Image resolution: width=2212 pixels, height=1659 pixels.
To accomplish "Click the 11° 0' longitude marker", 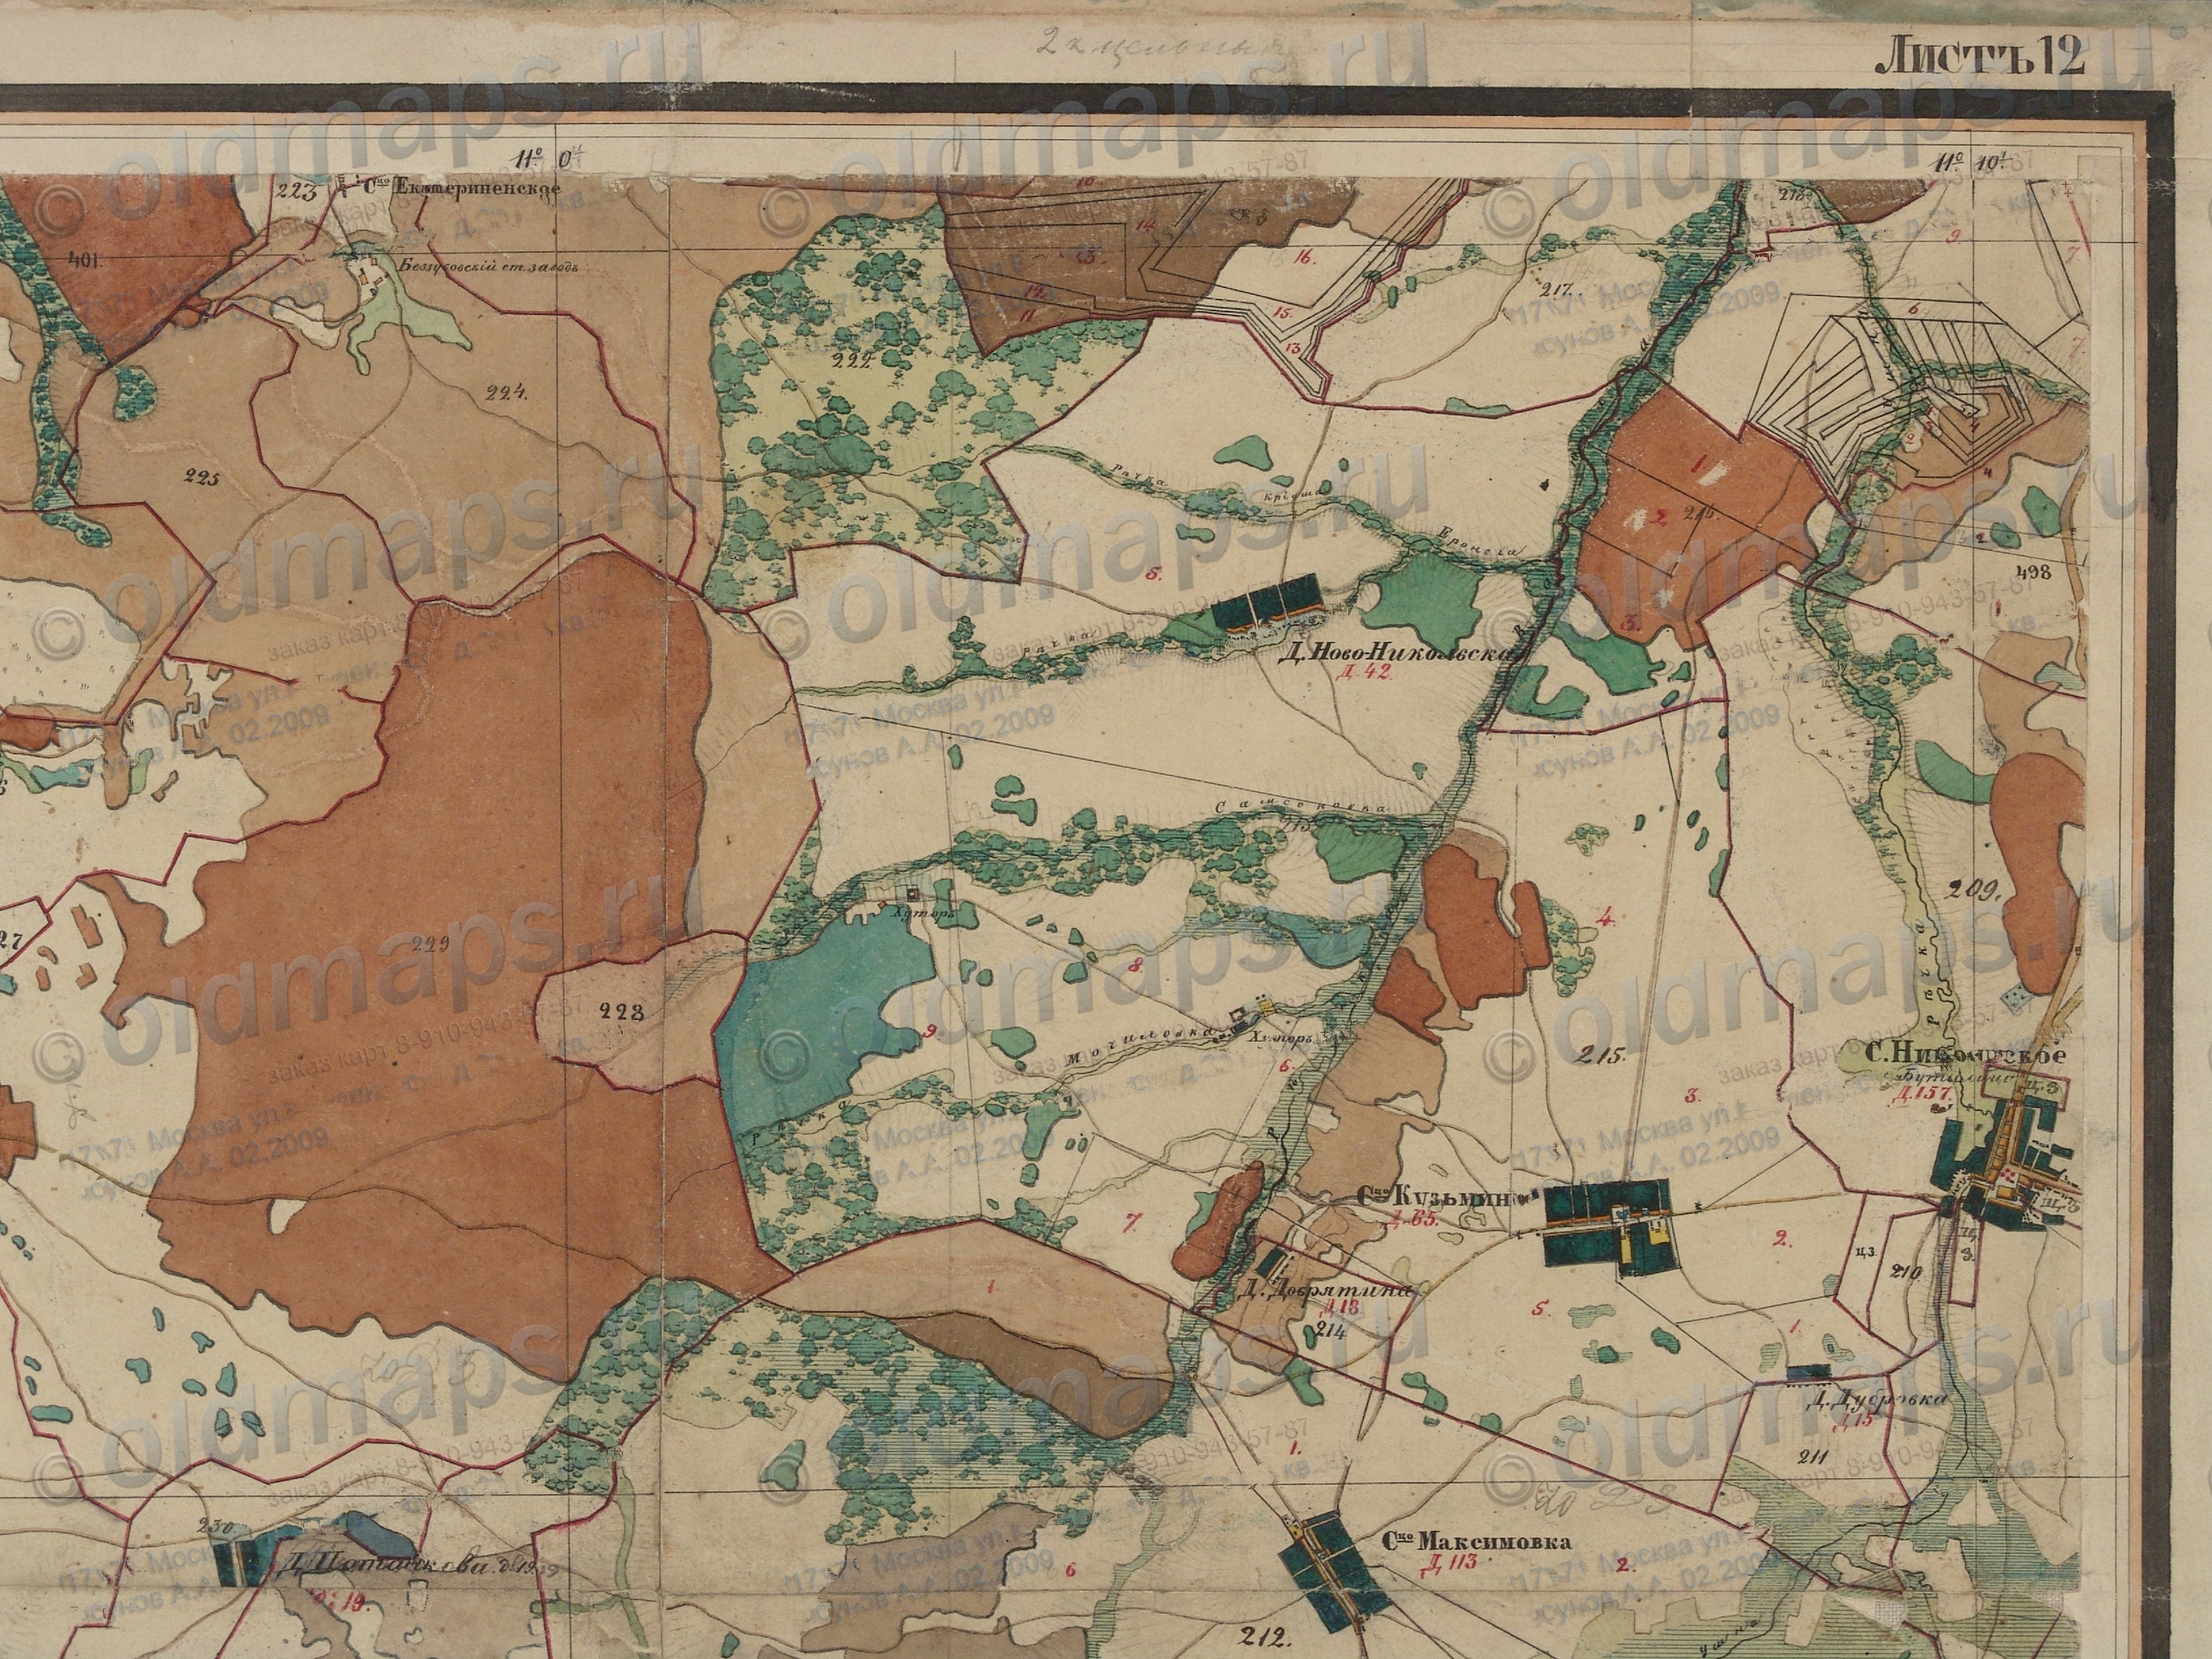I will (549, 158).
